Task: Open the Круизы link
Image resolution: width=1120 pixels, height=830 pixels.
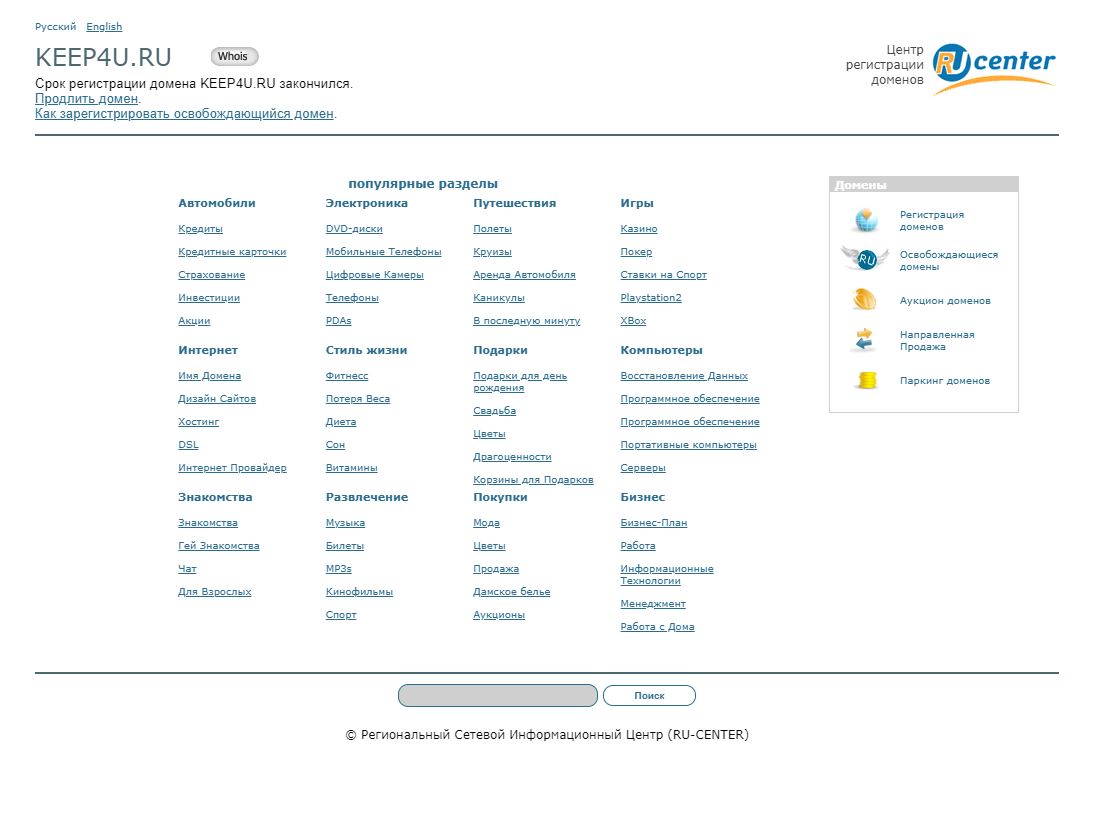Action: [492, 251]
